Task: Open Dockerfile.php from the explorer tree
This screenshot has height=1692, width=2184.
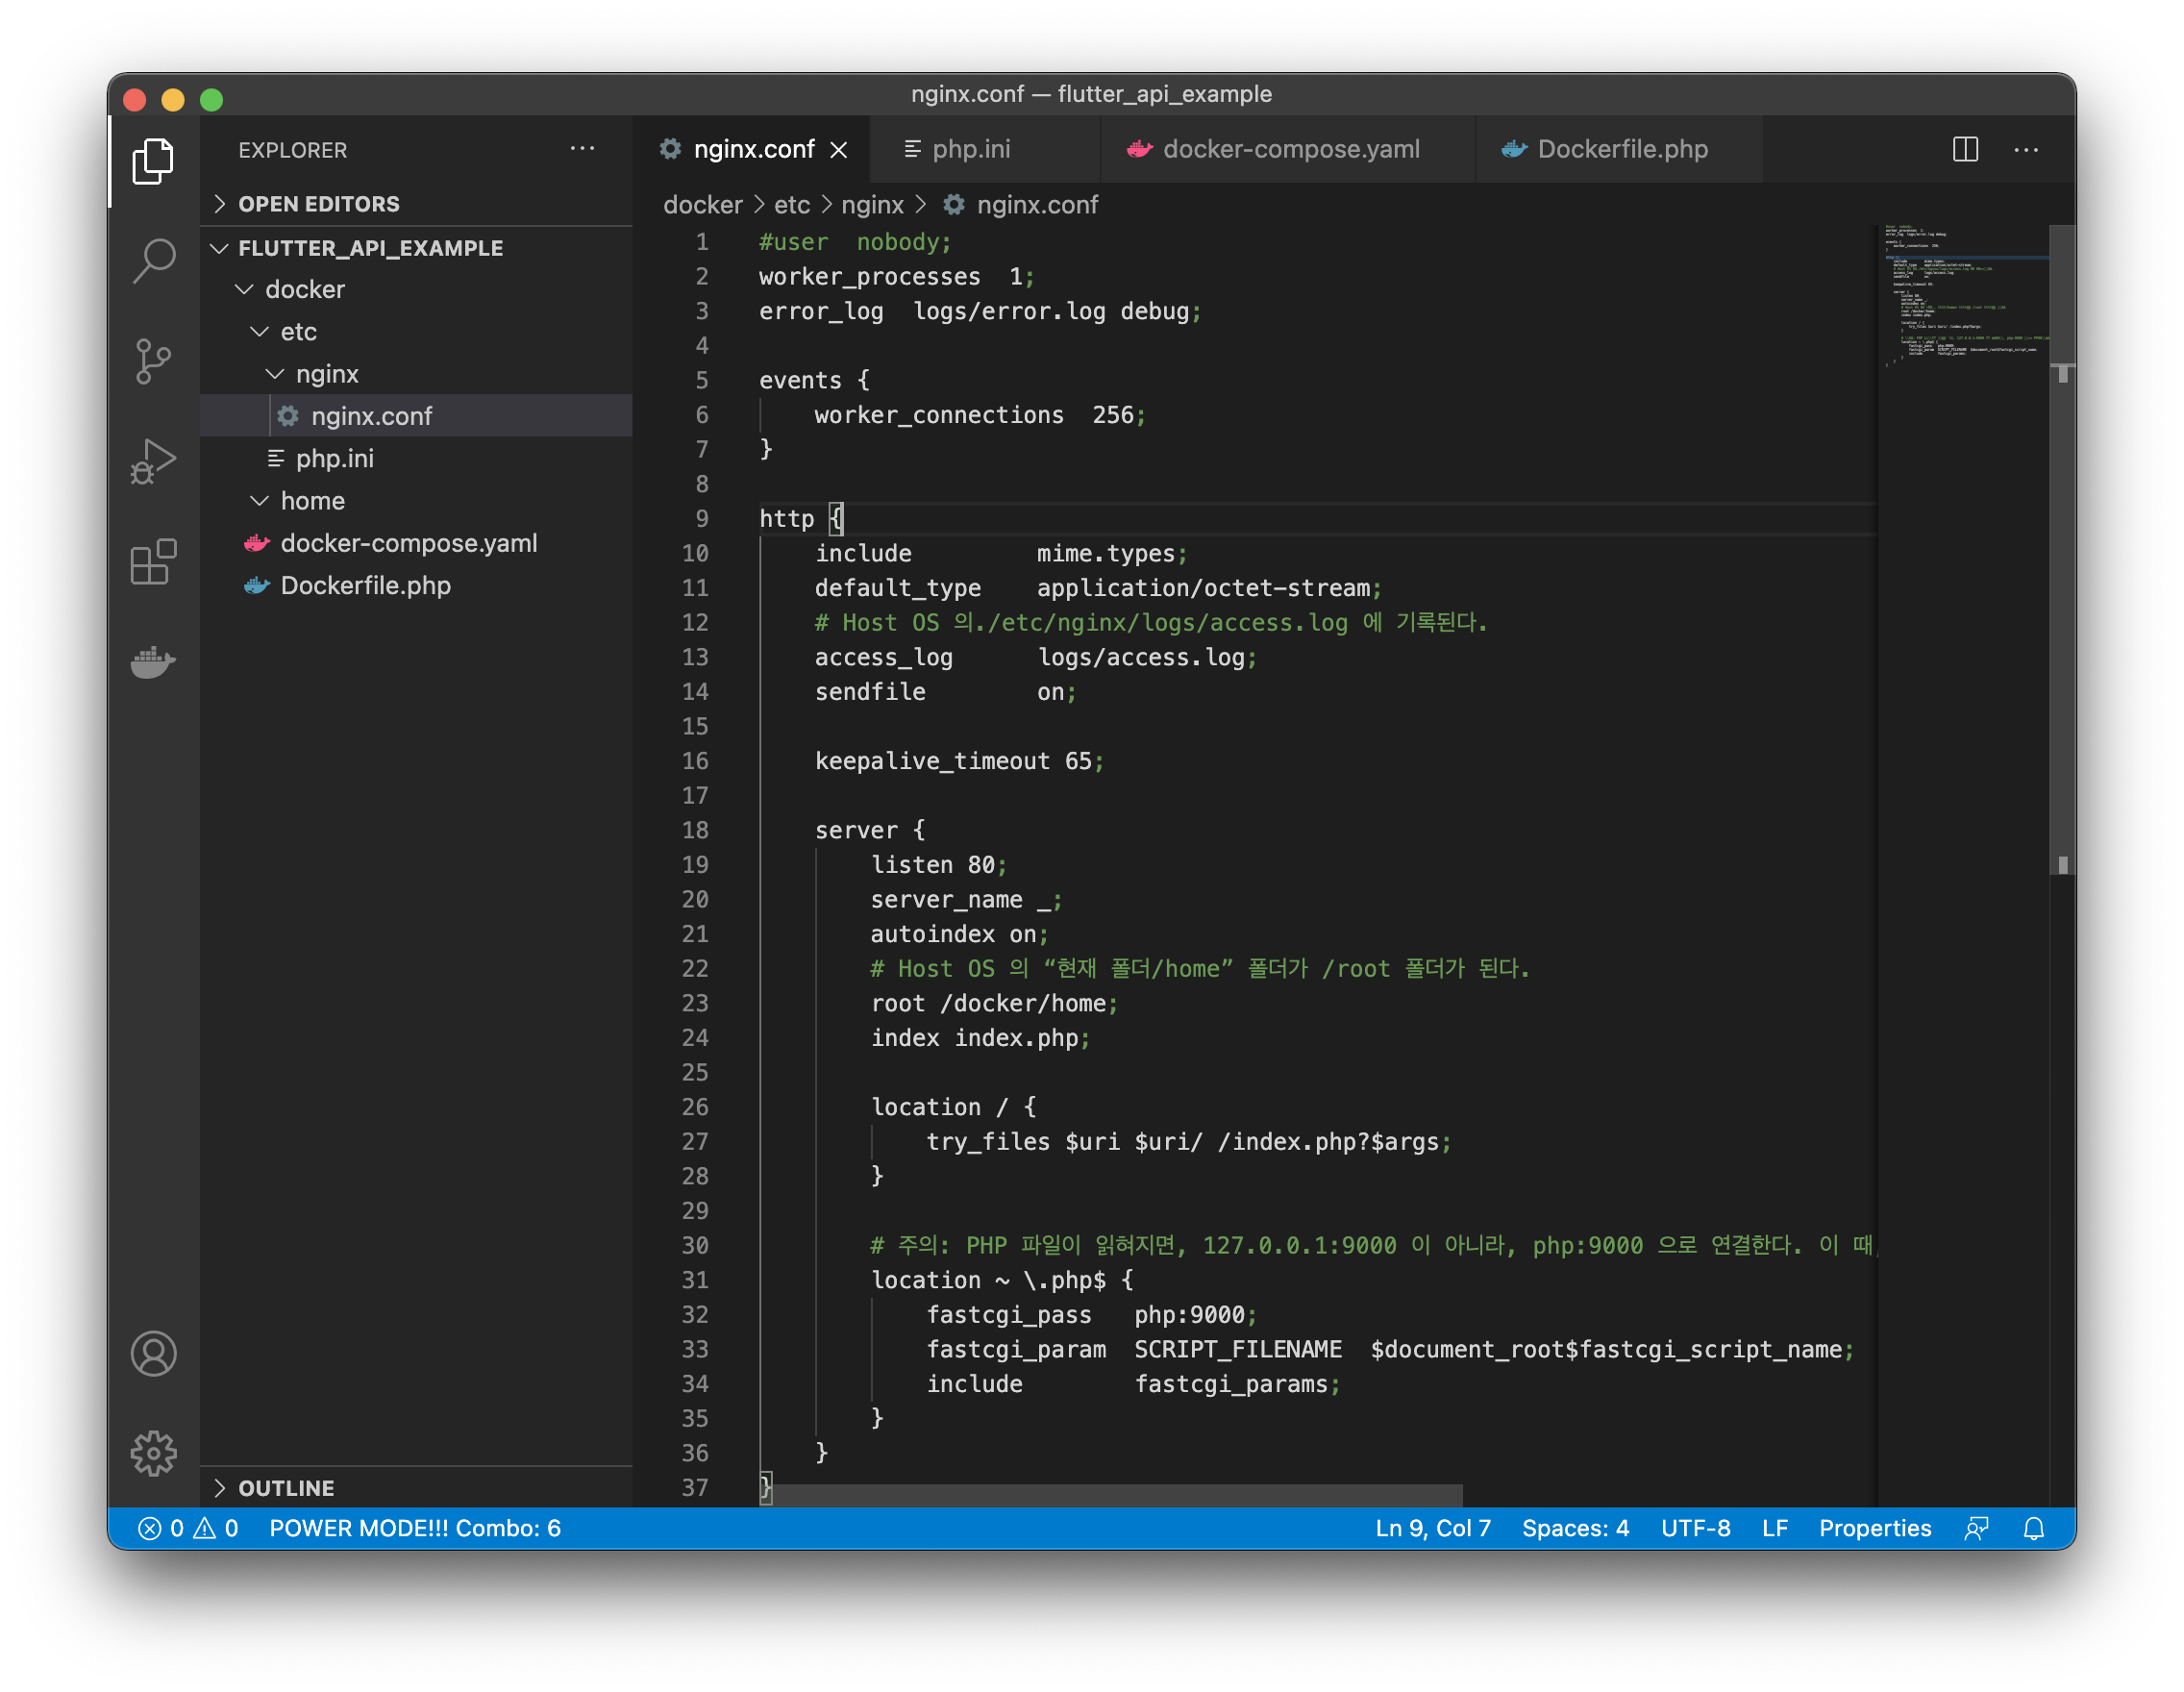Action: click(x=365, y=586)
